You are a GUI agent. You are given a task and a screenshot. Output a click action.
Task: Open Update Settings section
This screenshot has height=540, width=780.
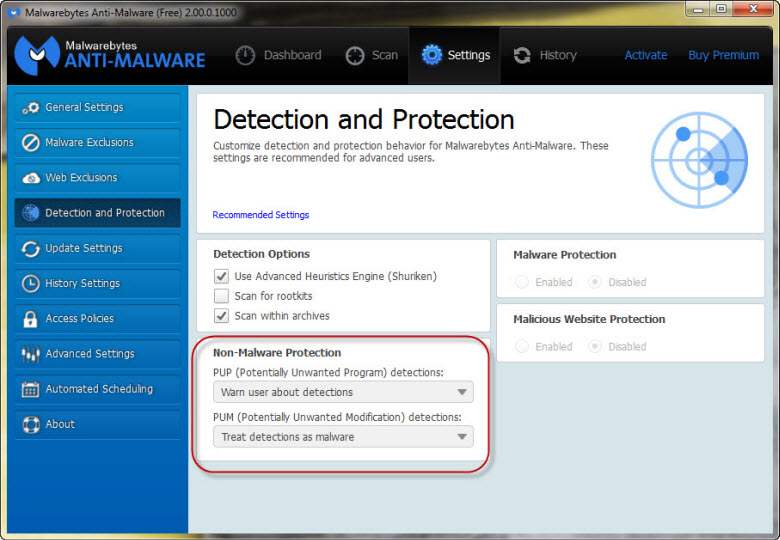pos(98,249)
